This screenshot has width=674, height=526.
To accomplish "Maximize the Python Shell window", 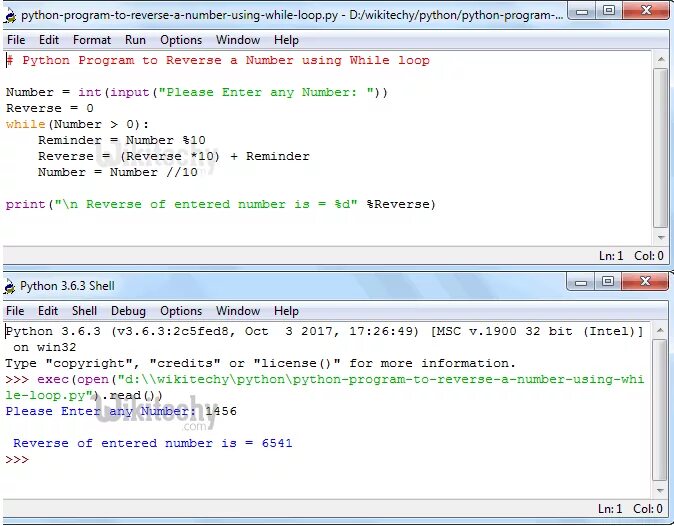I will (x=608, y=282).
